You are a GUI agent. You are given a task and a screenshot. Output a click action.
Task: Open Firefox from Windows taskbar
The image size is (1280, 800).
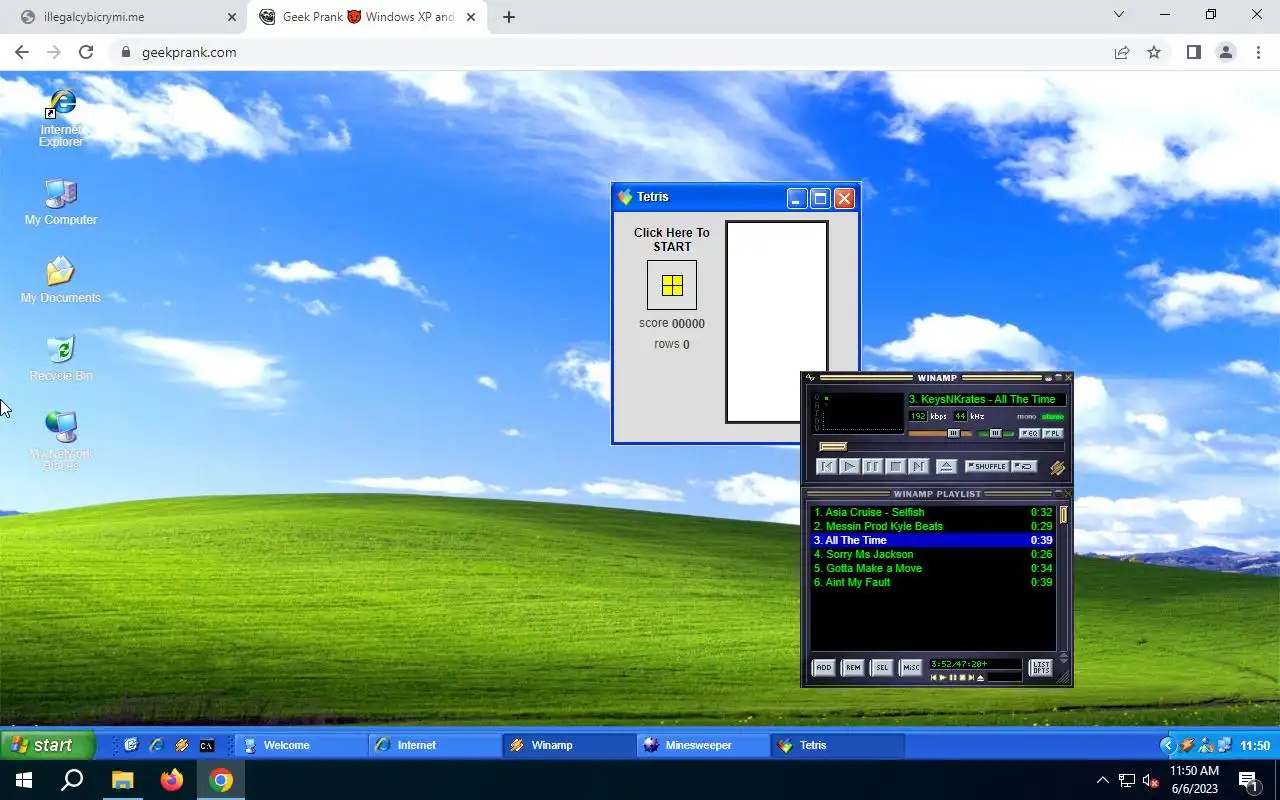click(x=172, y=780)
